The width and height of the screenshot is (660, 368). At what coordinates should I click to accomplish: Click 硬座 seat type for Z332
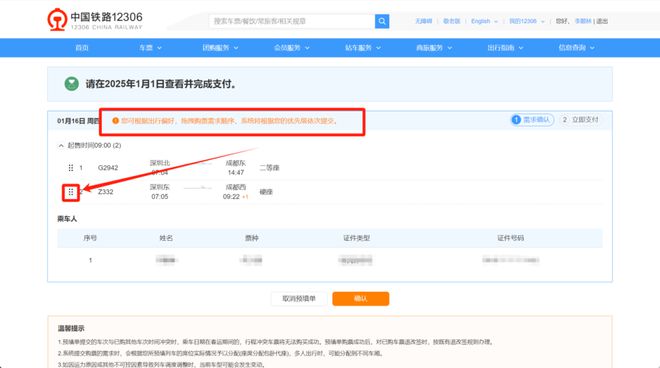click(x=266, y=192)
